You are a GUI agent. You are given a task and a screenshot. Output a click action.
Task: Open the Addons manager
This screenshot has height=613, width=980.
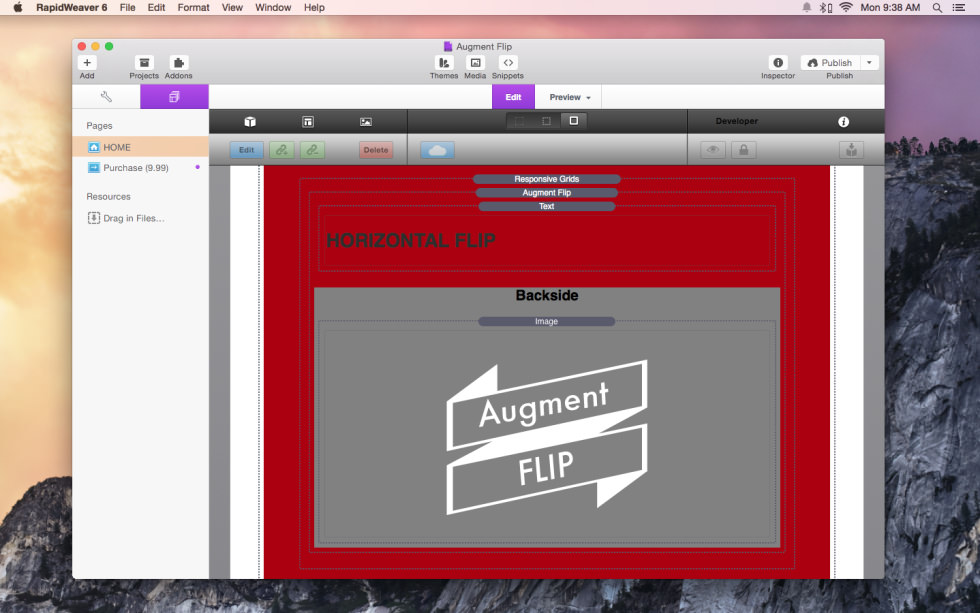(x=179, y=62)
